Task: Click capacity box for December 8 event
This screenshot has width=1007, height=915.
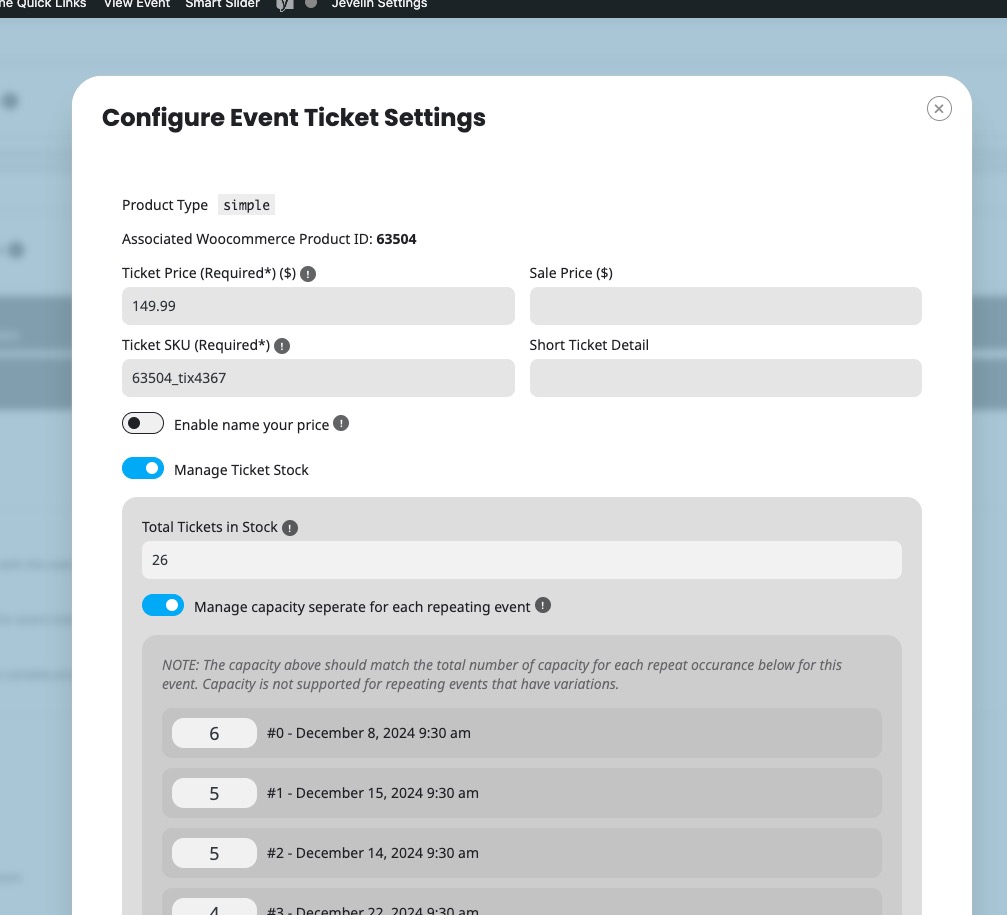Action: point(215,733)
